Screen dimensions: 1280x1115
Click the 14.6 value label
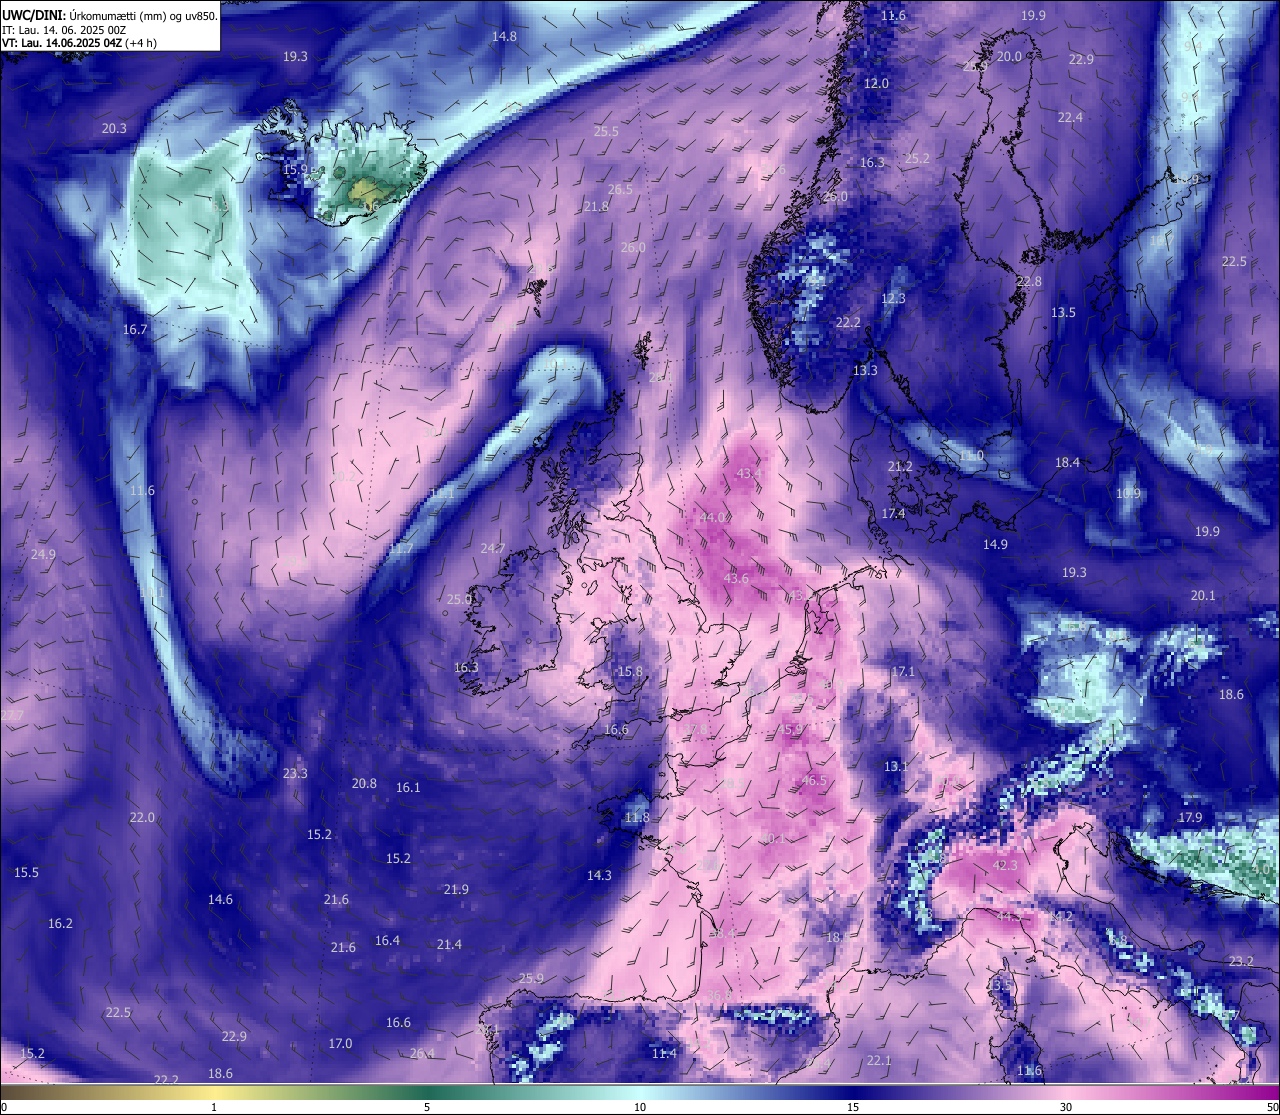220,899
